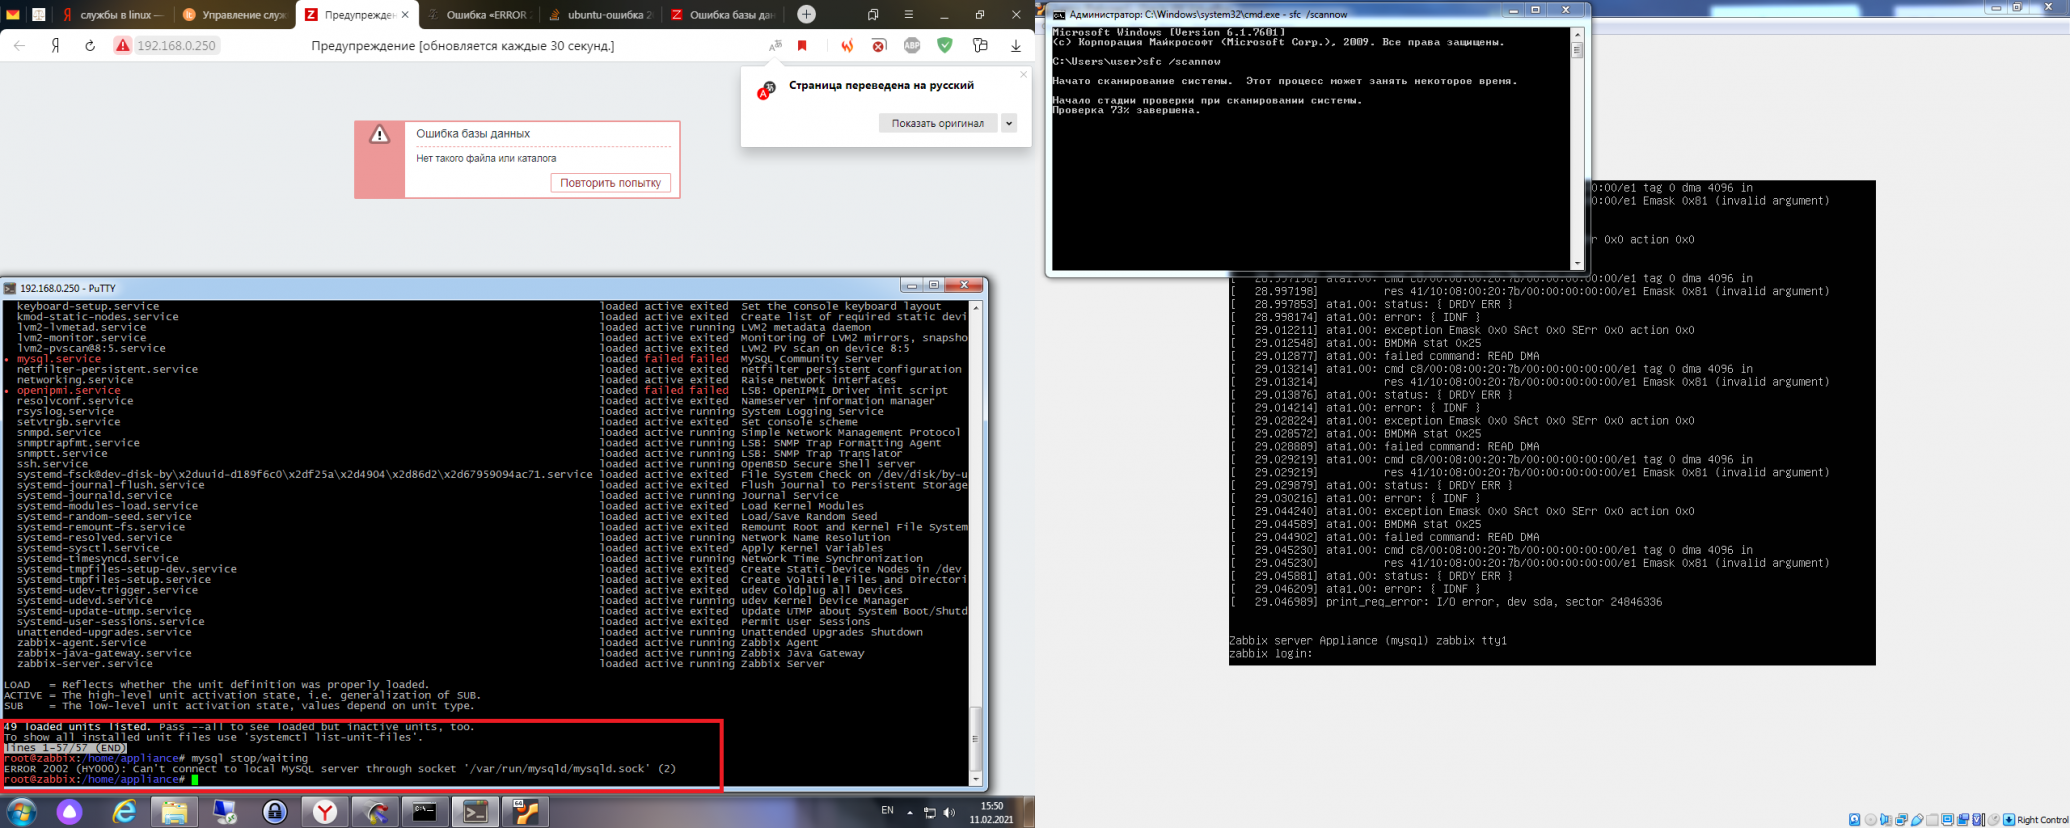
Task: Expand translation options dropdown arrow
Action: tap(1009, 123)
